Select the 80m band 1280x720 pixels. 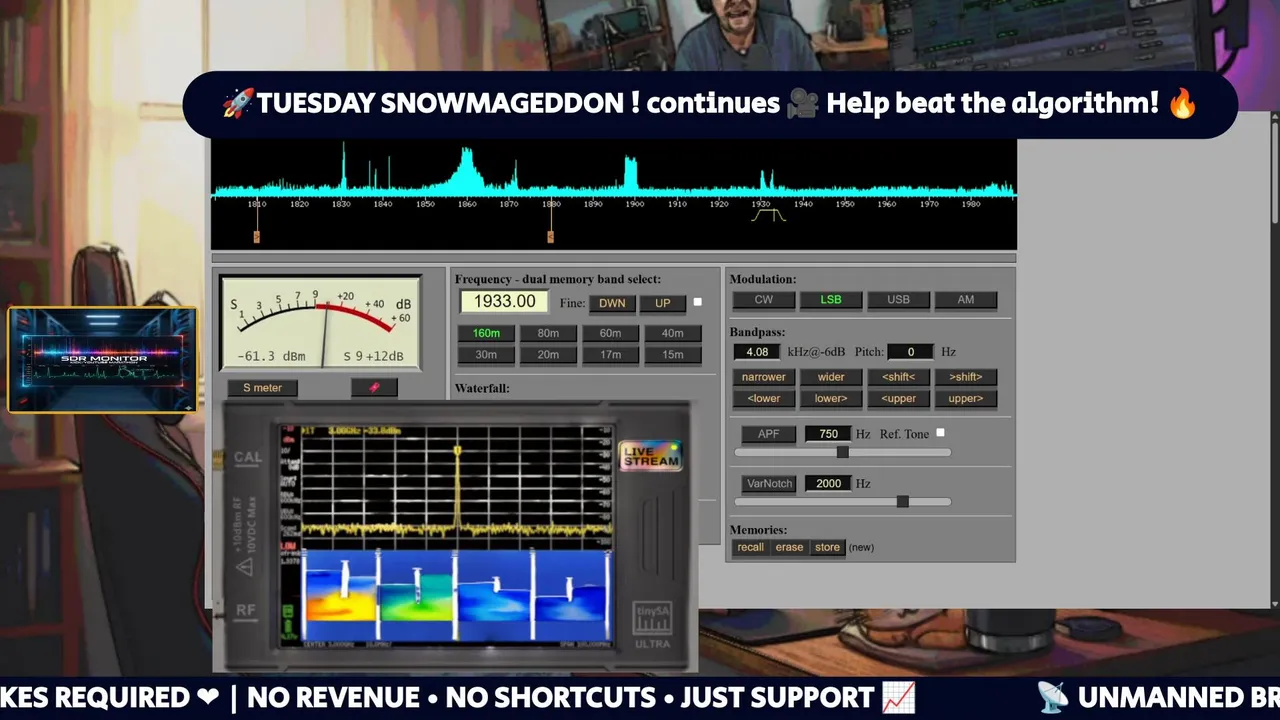(548, 333)
